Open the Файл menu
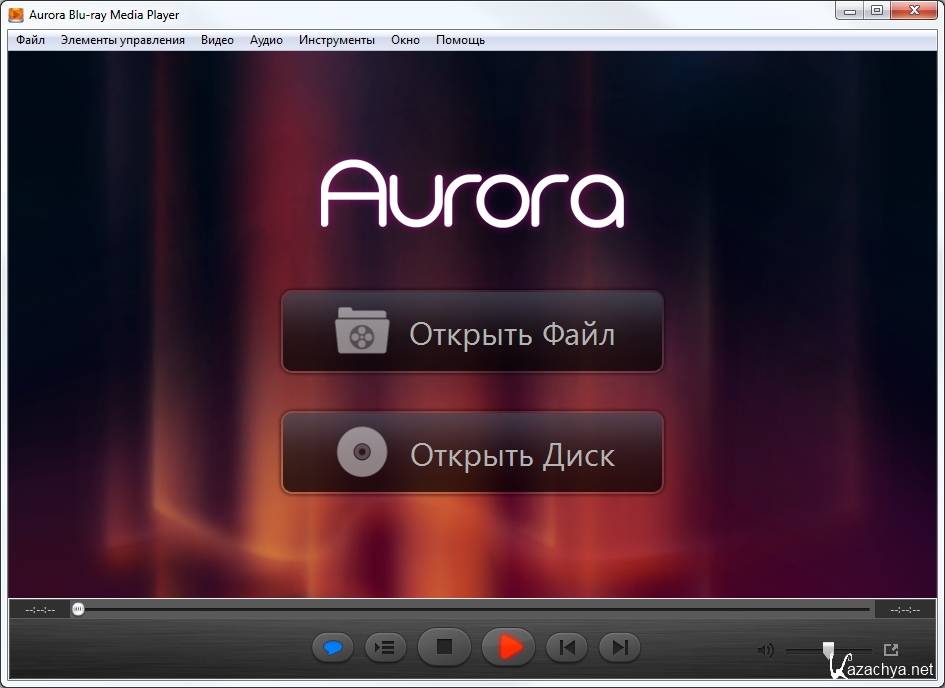 pyautogui.click(x=31, y=40)
